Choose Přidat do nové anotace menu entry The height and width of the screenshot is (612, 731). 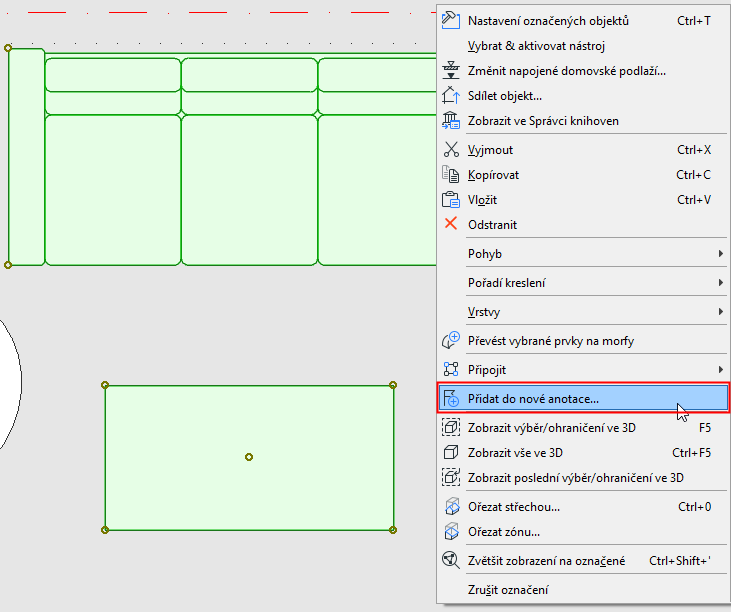[x=583, y=398]
